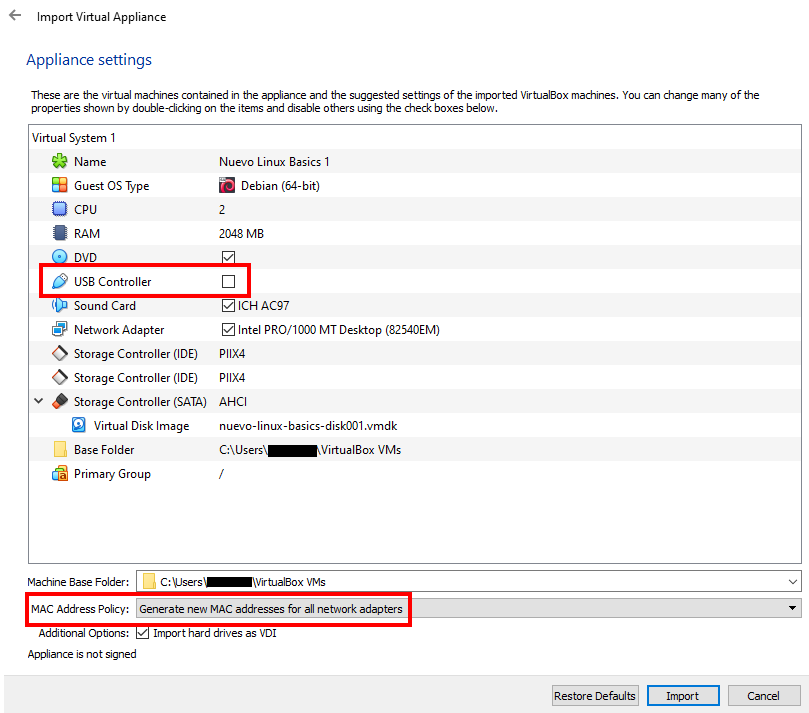
Task: Click the Sound Card icon
Action: point(61,305)
